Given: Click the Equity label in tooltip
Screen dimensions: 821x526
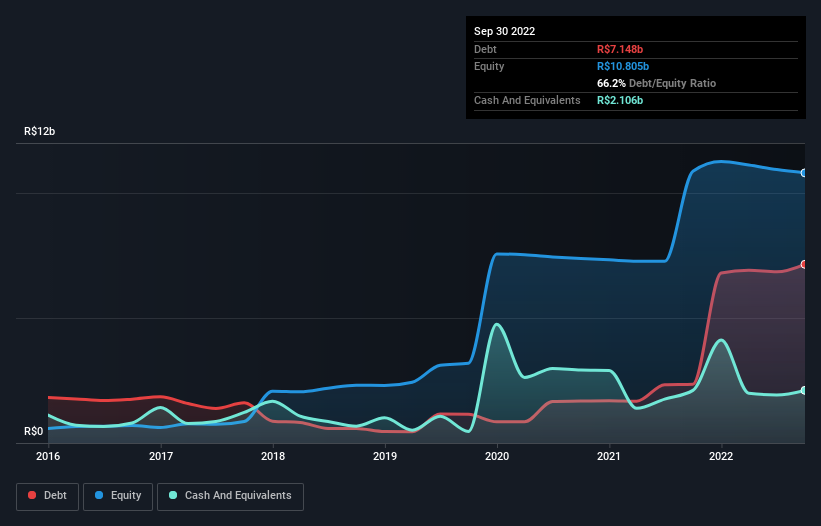Looking at the screenshot, I should click(489, 66).
